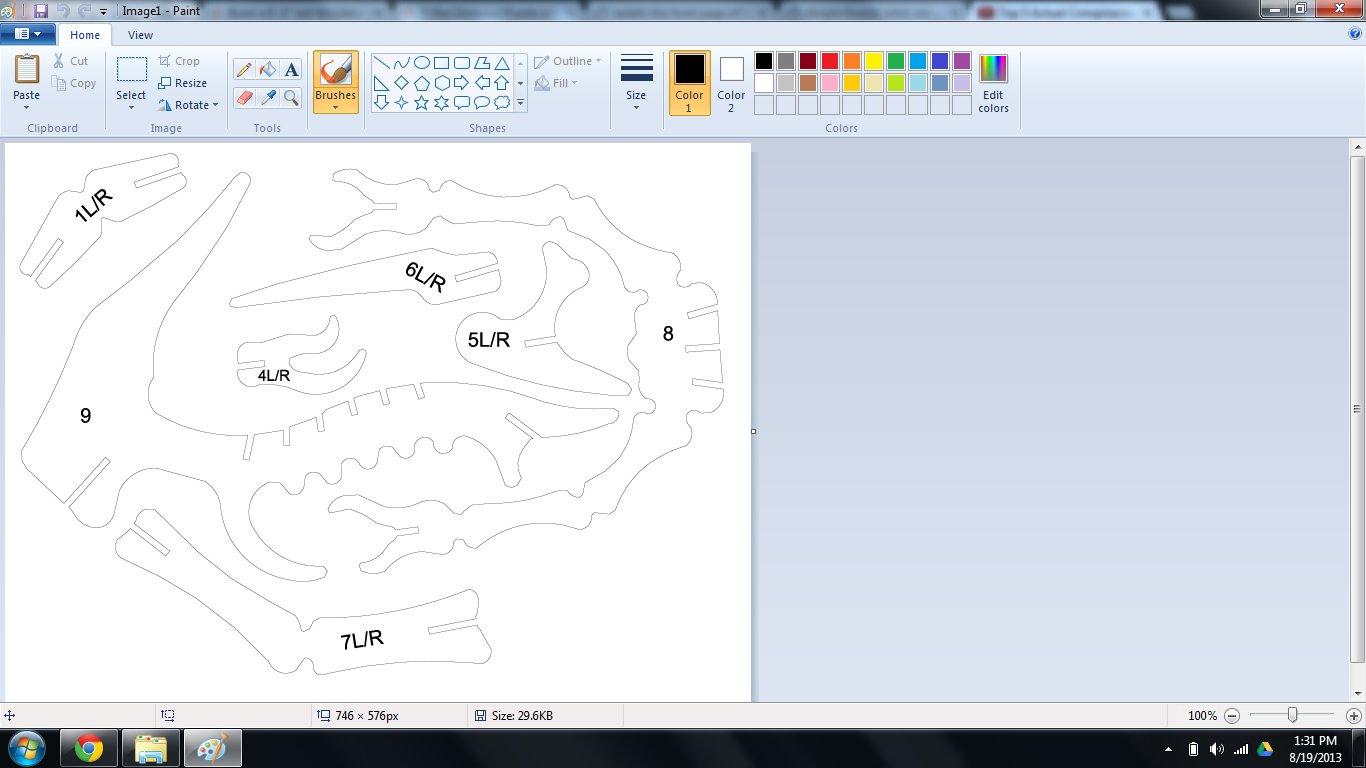Open the Paint file menu button
The height and width of the screenshot is (768, 1366).
(27, 34)
